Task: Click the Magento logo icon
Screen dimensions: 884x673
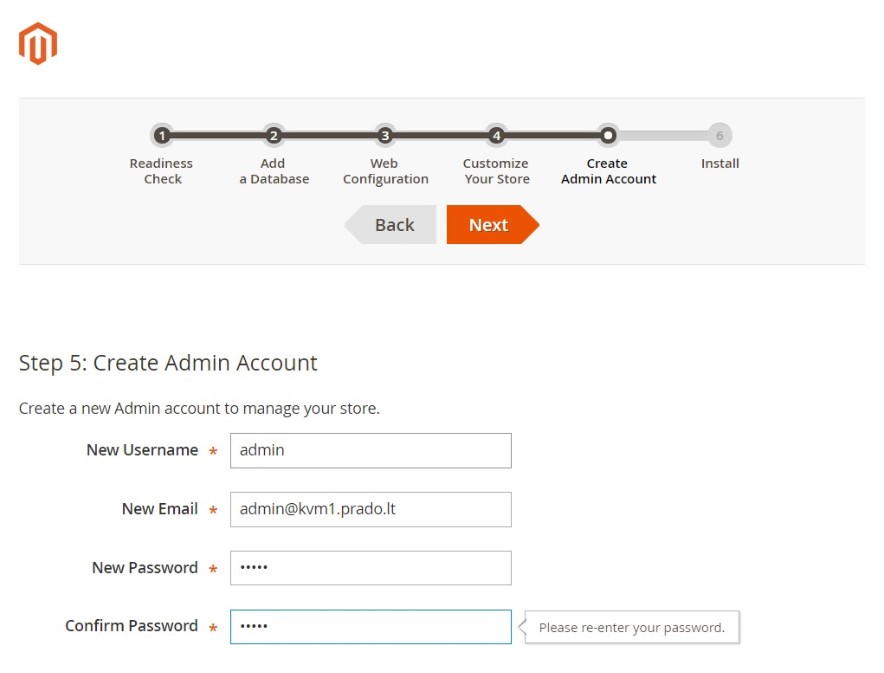Action: tap(38, 43)
